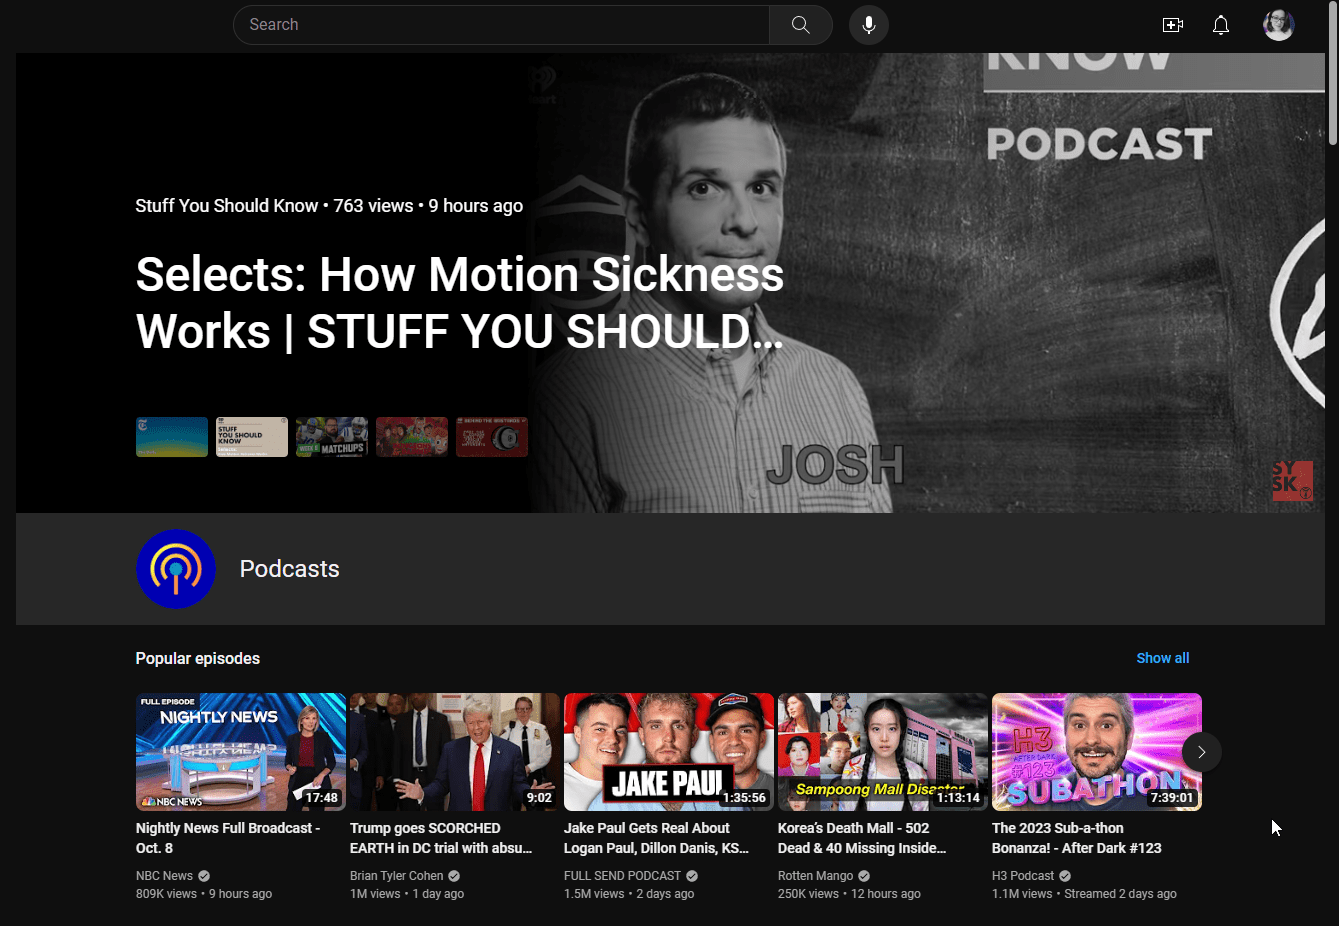The height and width of the screenshot is (926, 1339).
Task: Open the H3 Subathon video thumbnail
Action: tap(1097, 752)
